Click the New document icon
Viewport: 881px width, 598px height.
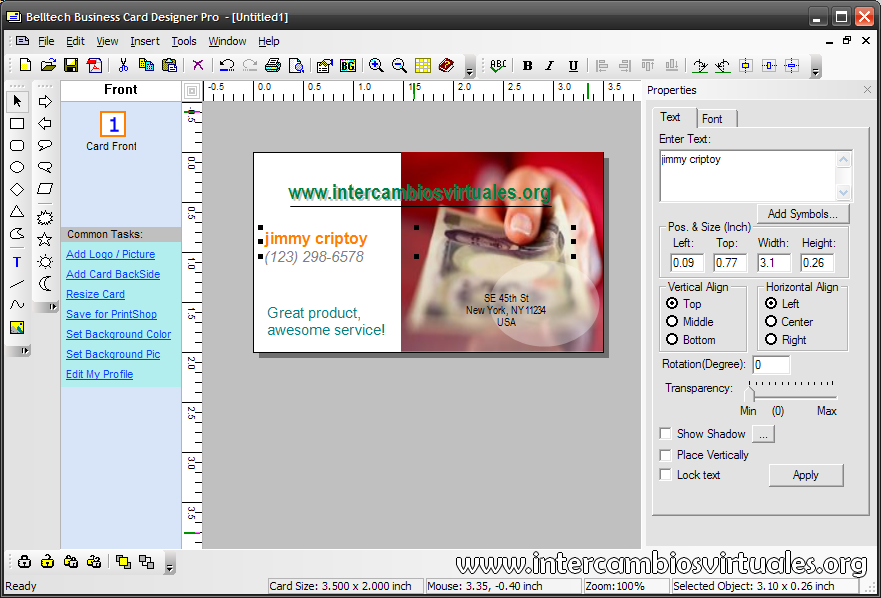point(25,65)
